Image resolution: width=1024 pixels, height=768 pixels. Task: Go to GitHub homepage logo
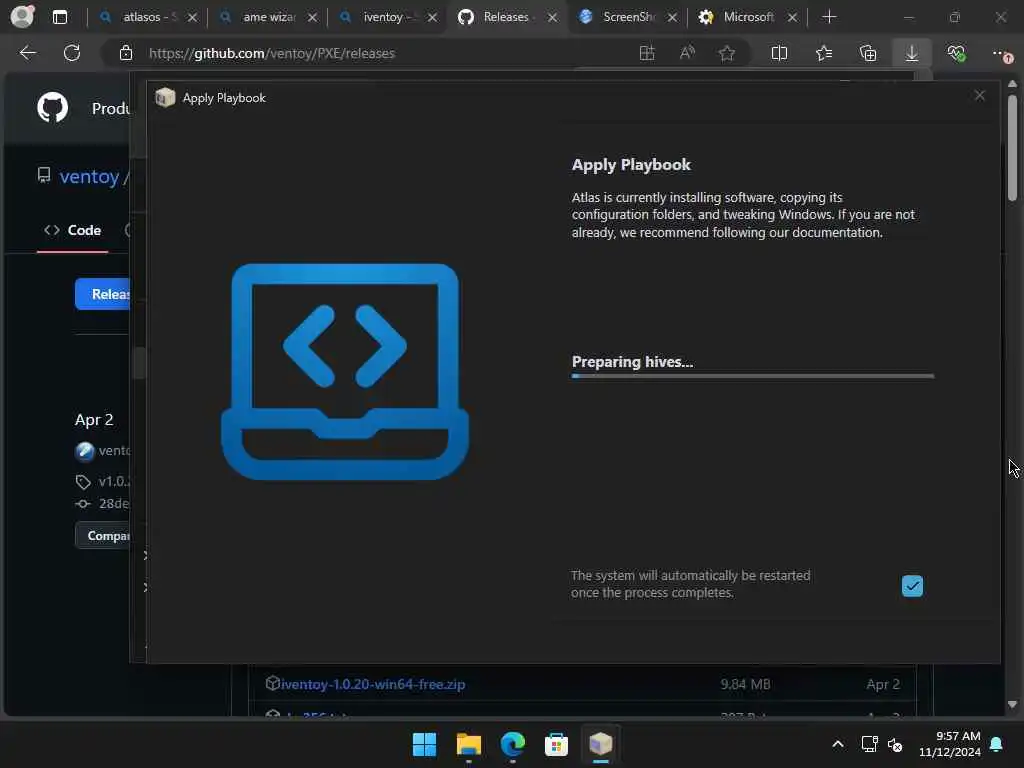(52, 107)
